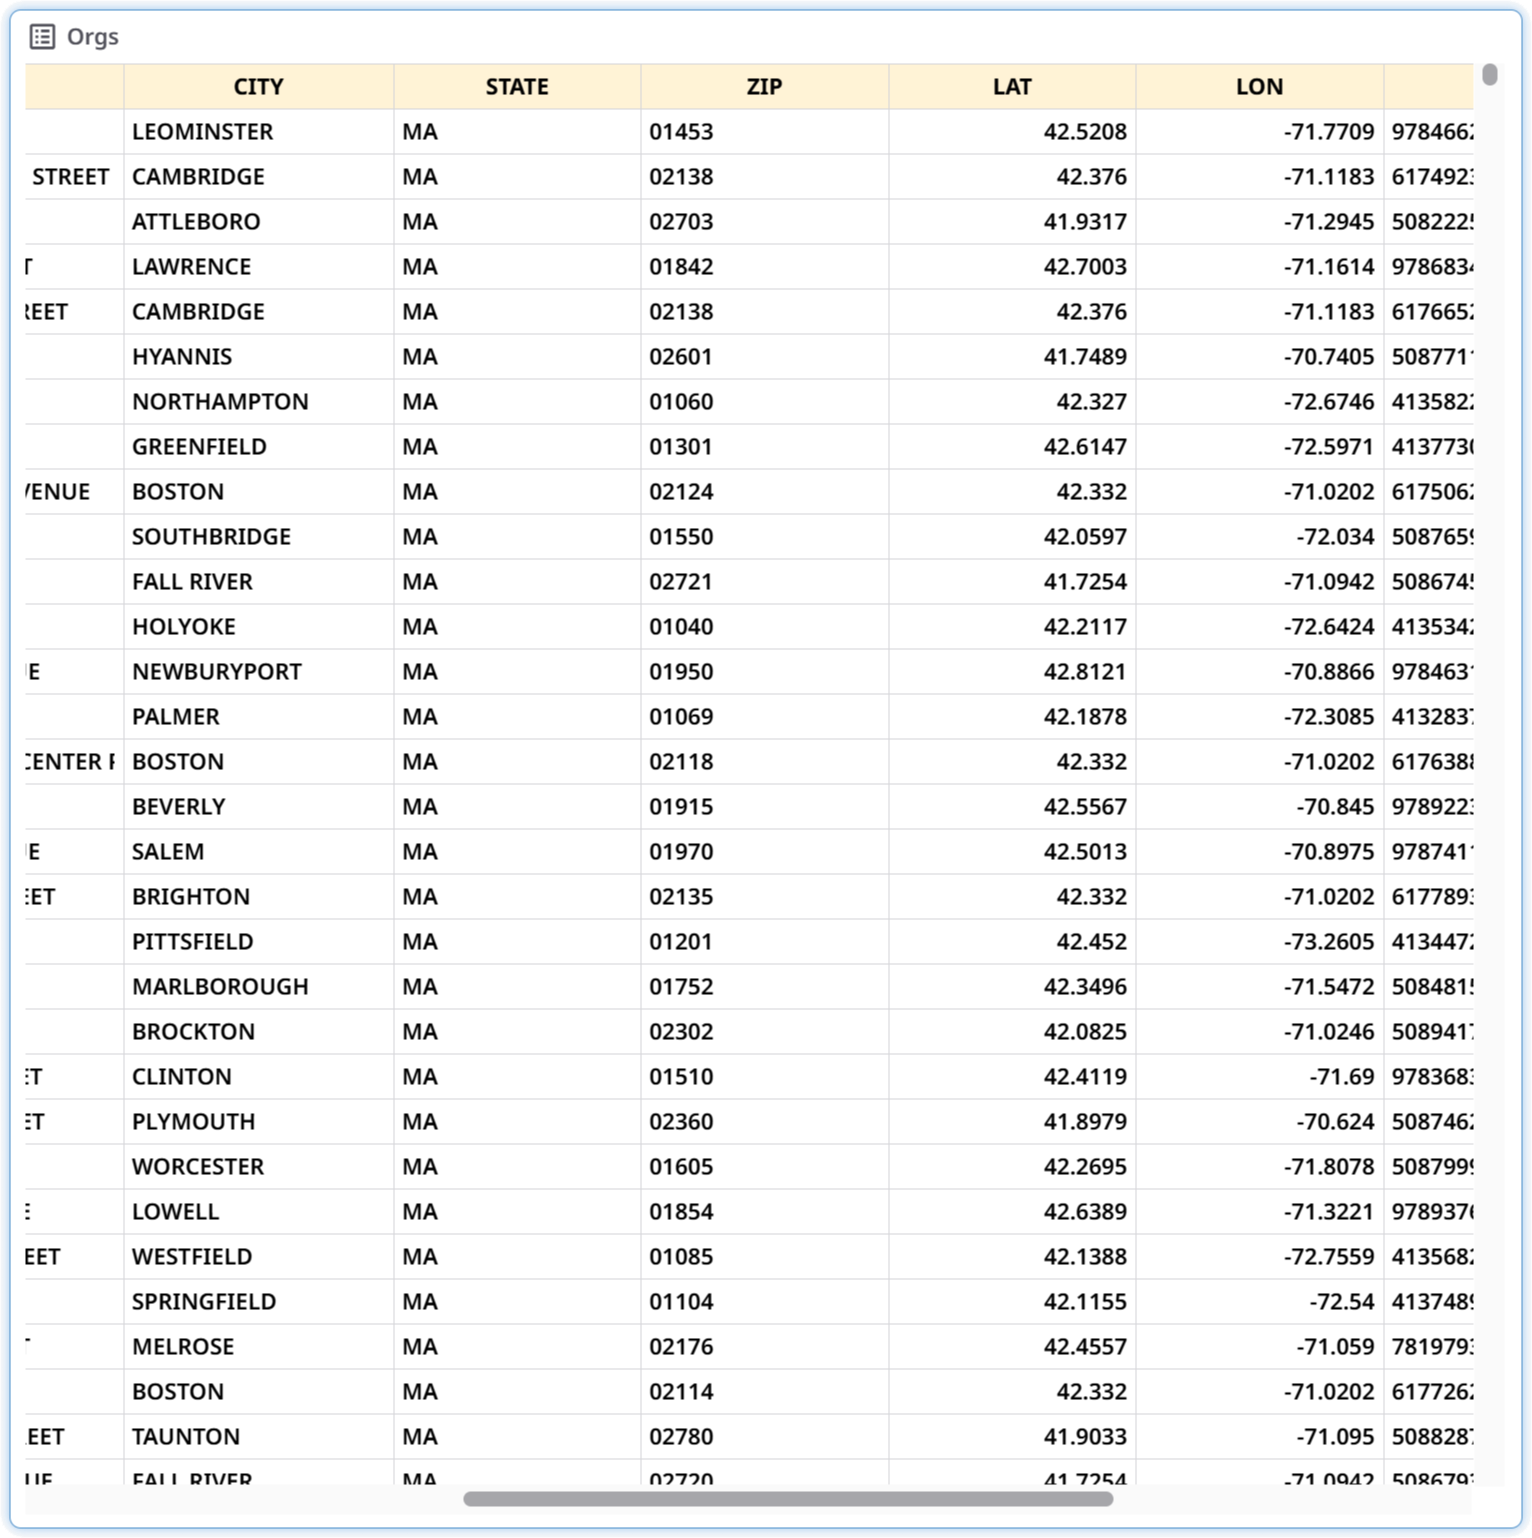Click the NEWBURYPORT city cell
The height and width of the screenshot is (1538, 1532).
pyautogui.click(x=259, y=672)
